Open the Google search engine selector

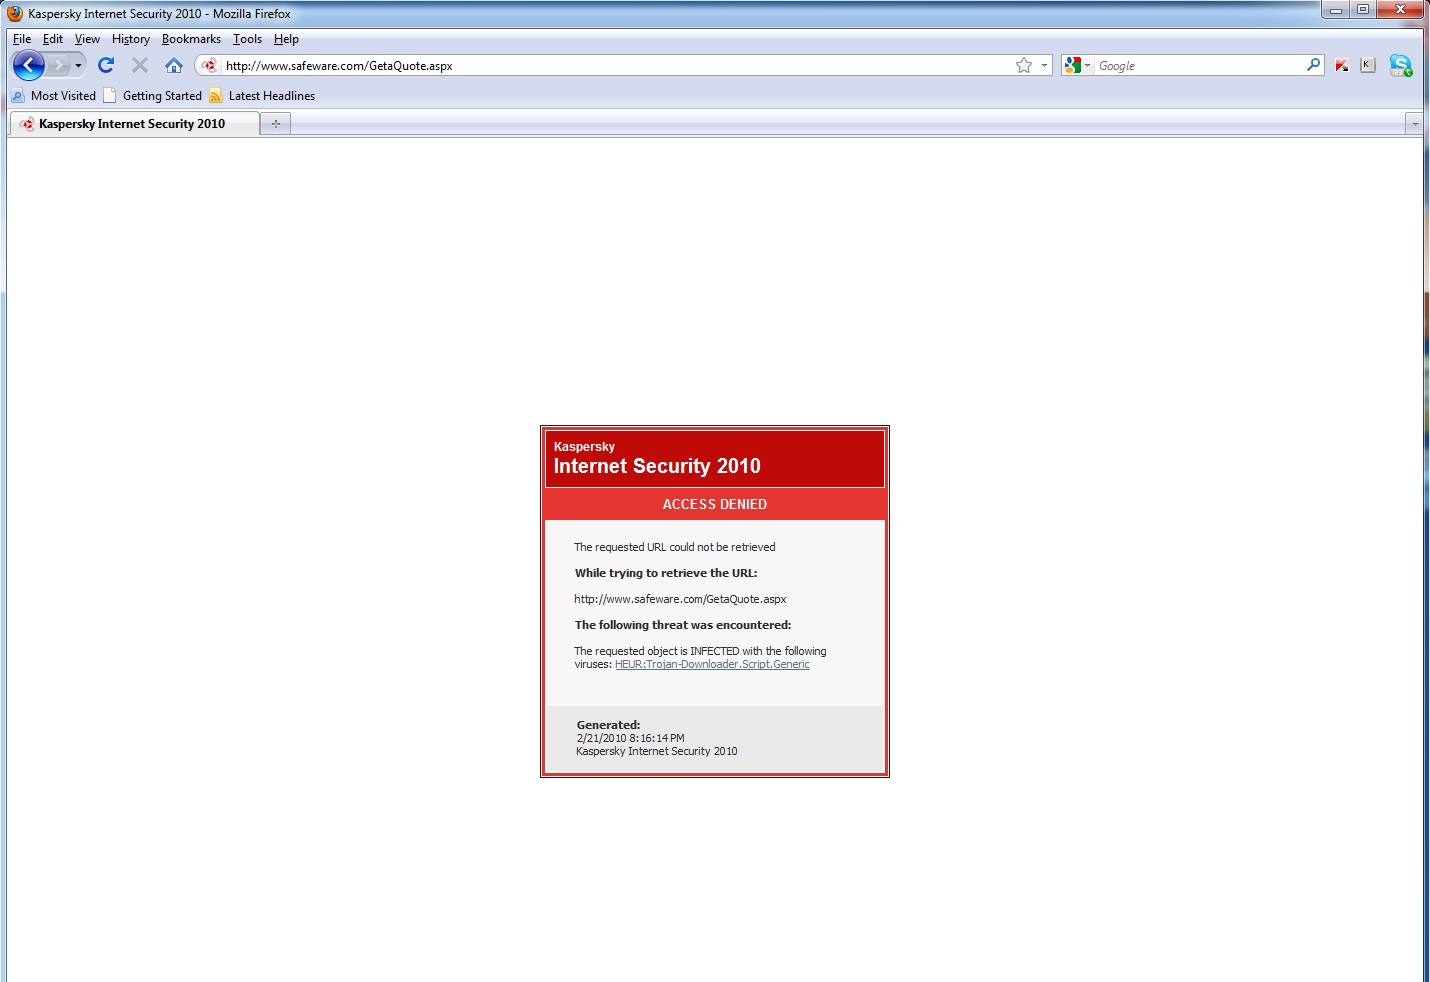point(1078,65)
